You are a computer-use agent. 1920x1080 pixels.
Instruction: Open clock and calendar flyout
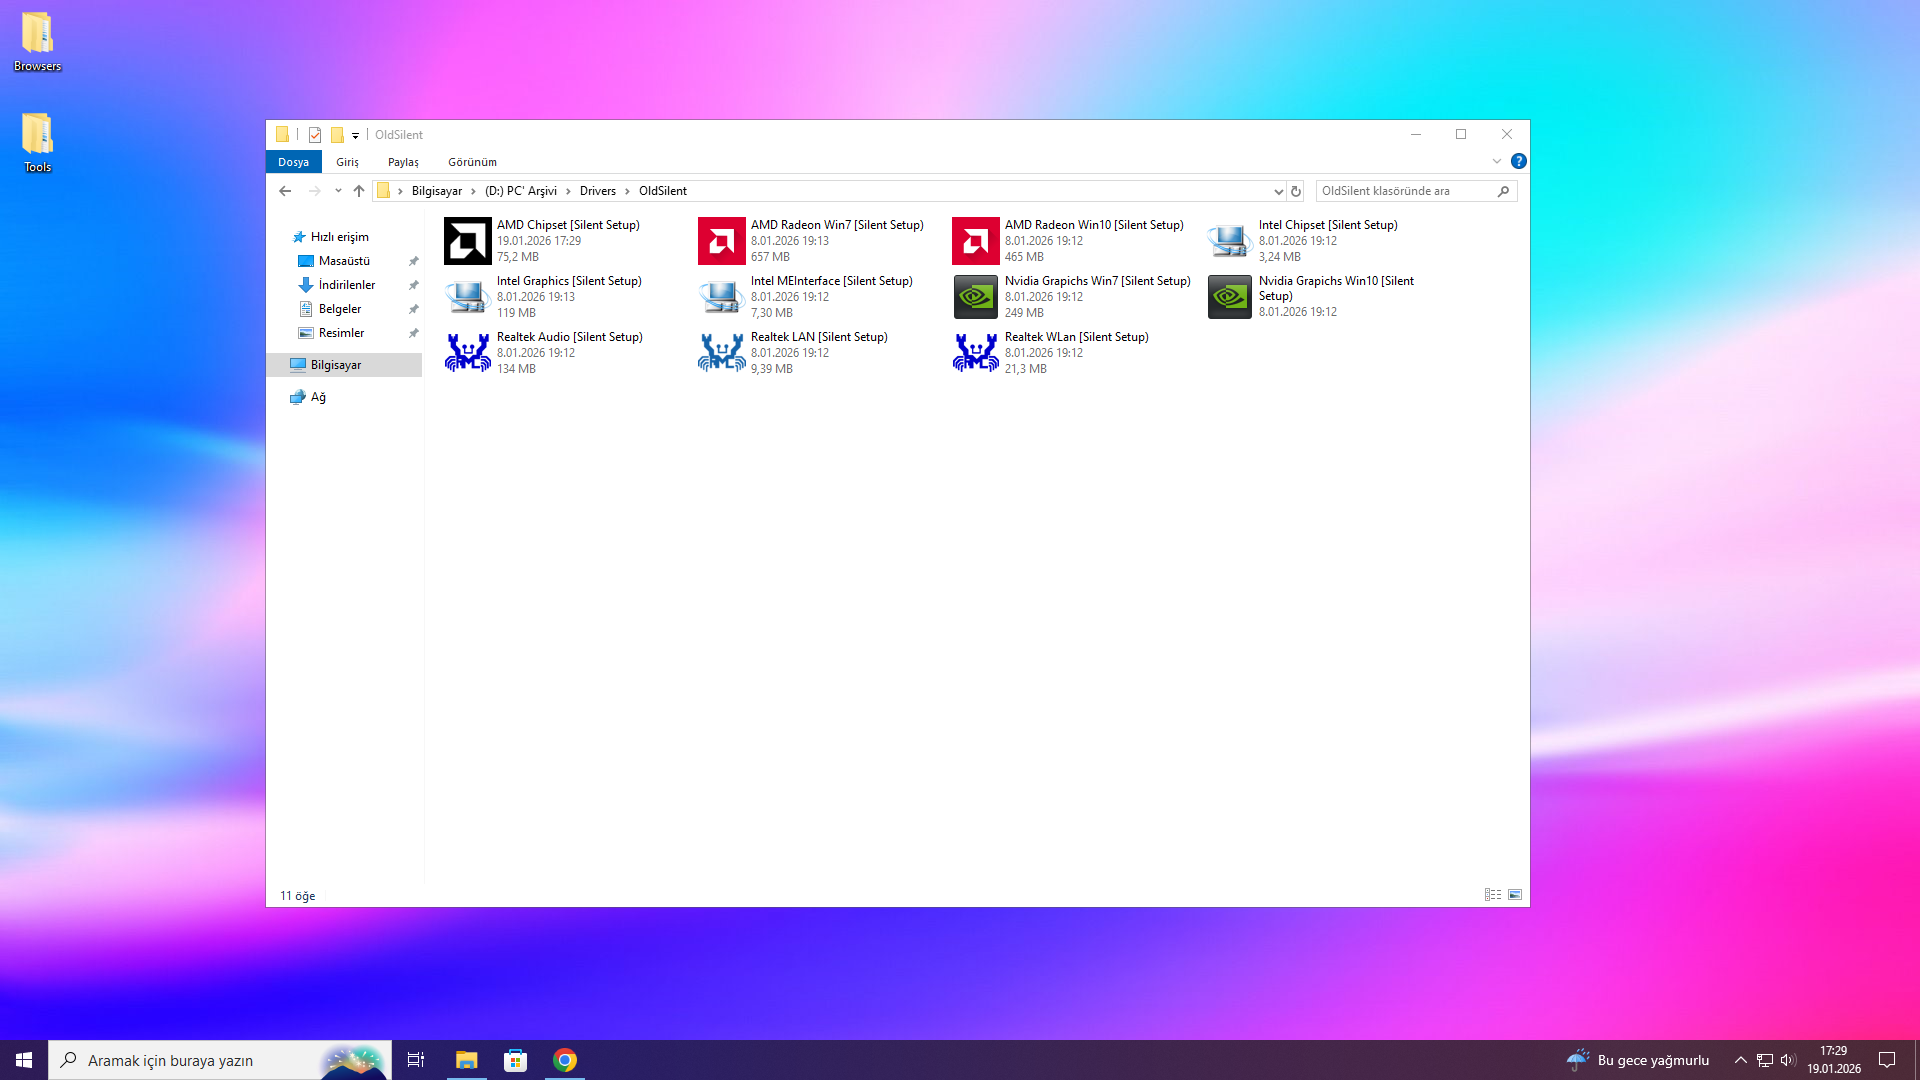[x=1834, y=1060]
